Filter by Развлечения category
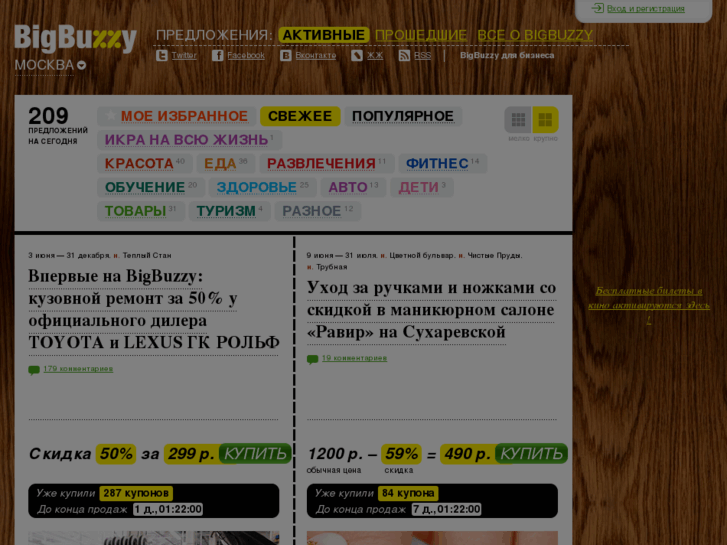 coord(326,163)
